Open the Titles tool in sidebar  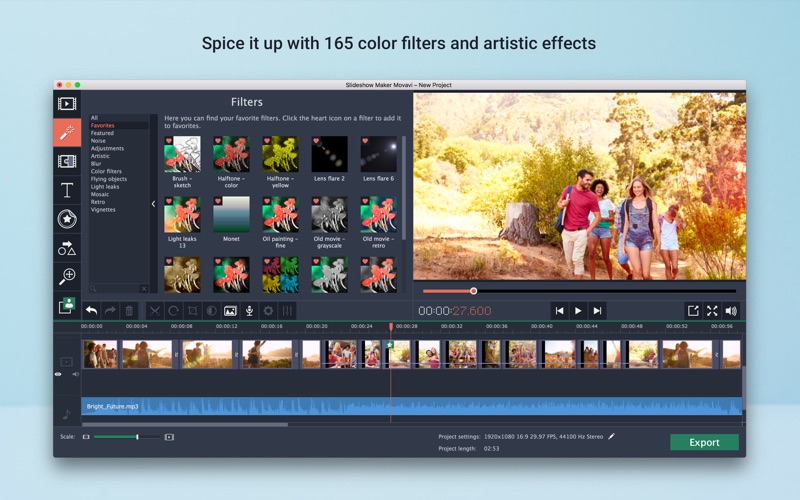coord(67,190)
